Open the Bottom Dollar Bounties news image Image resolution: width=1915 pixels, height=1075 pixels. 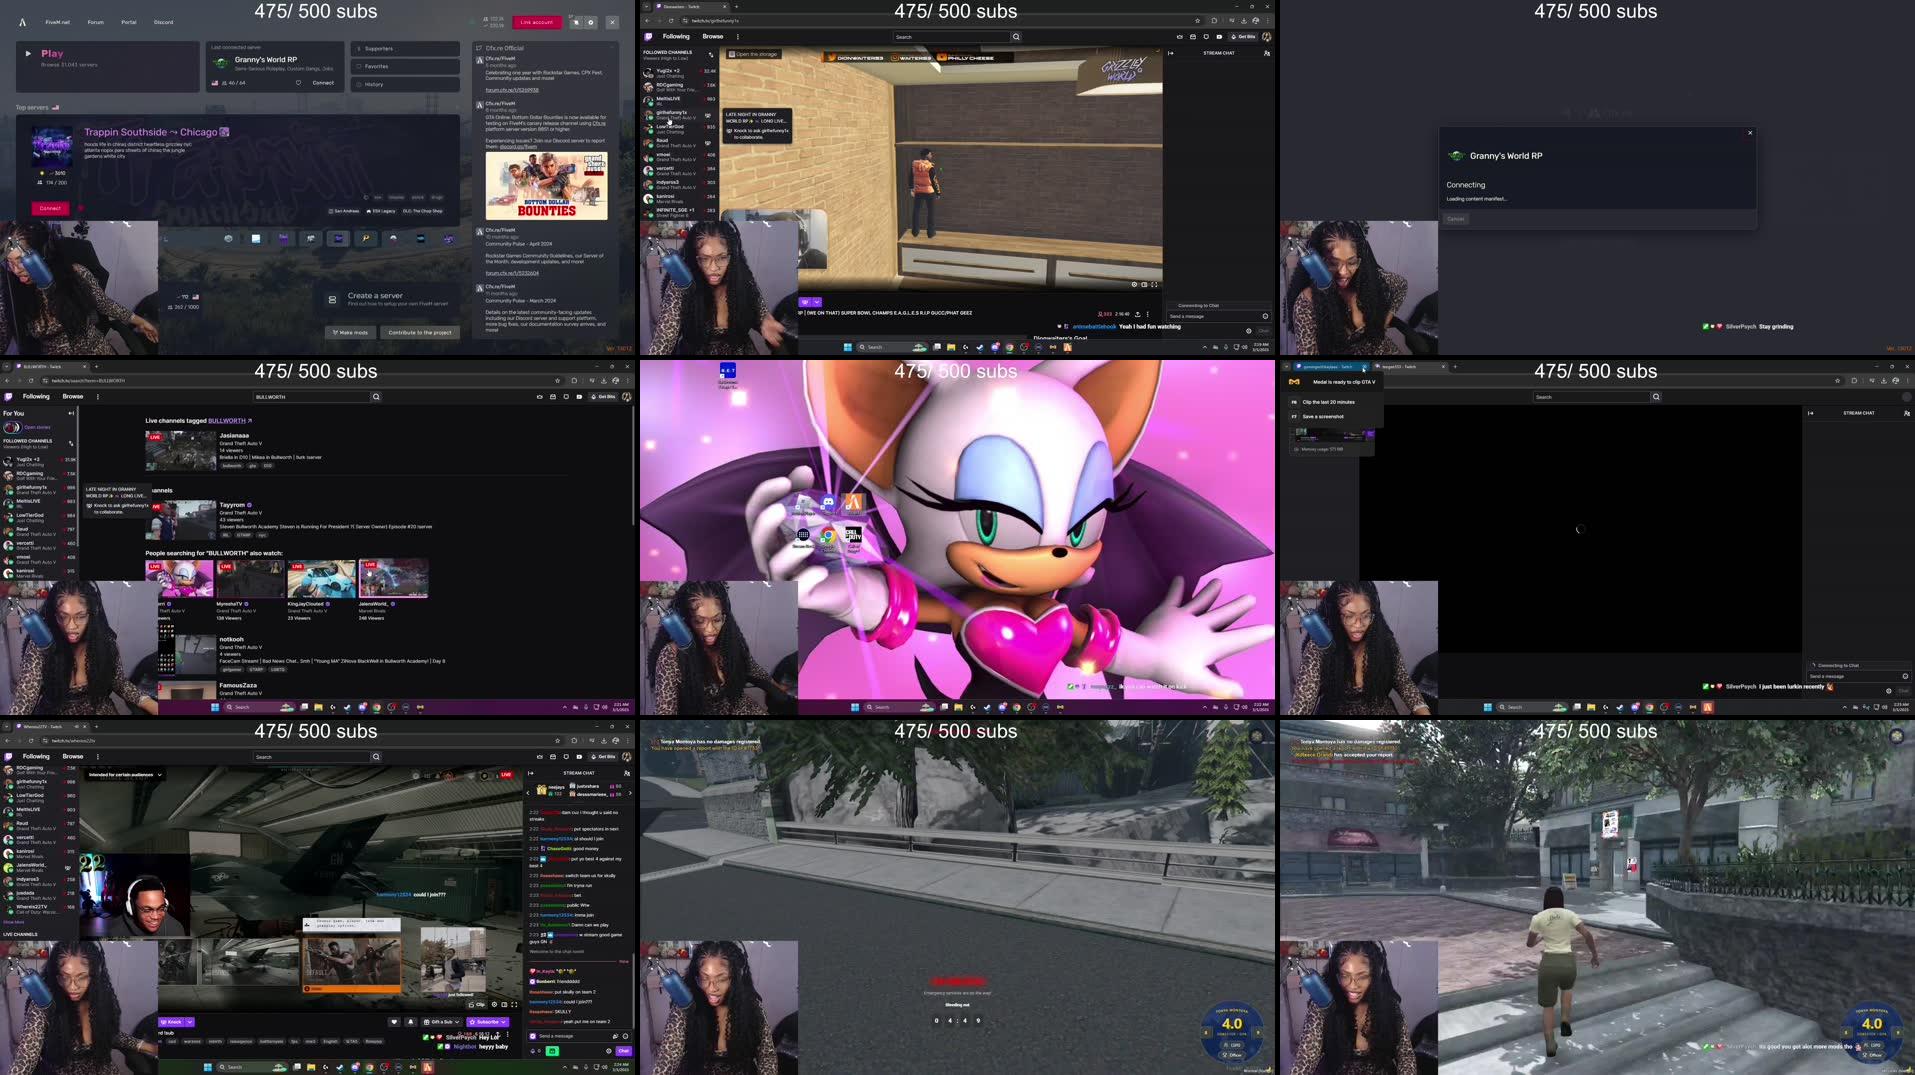(546, 186)
